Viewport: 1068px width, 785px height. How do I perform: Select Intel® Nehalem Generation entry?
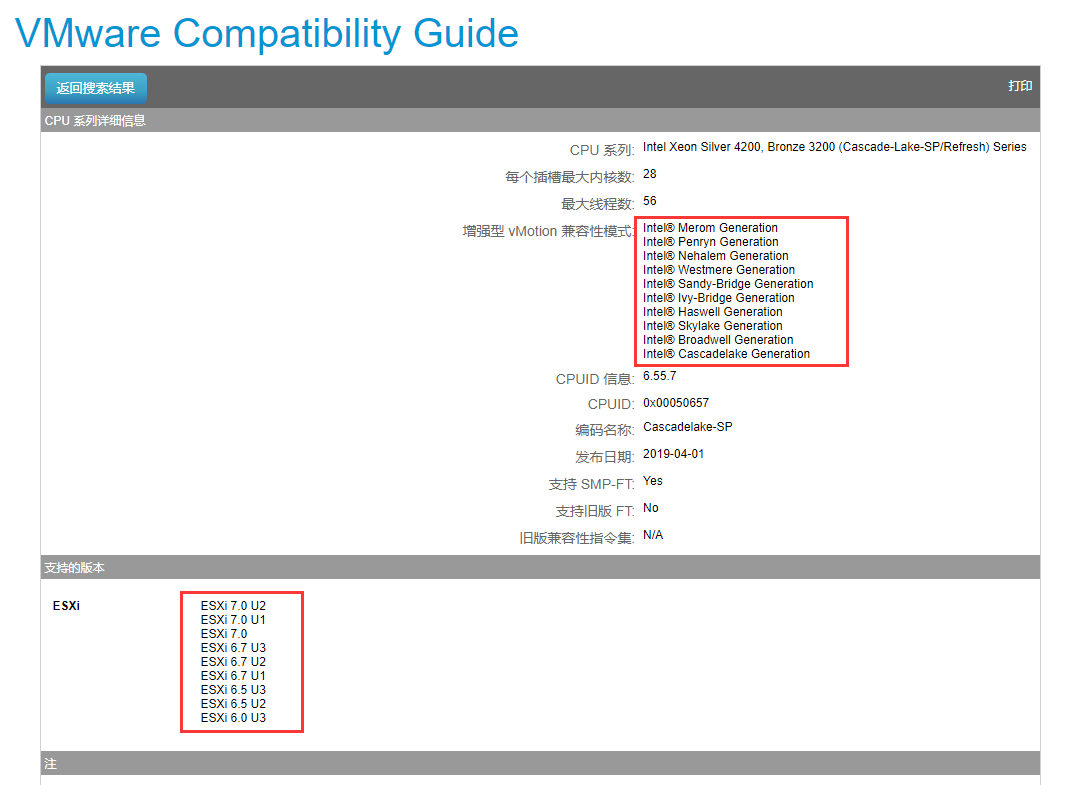[x=716, y=255]
